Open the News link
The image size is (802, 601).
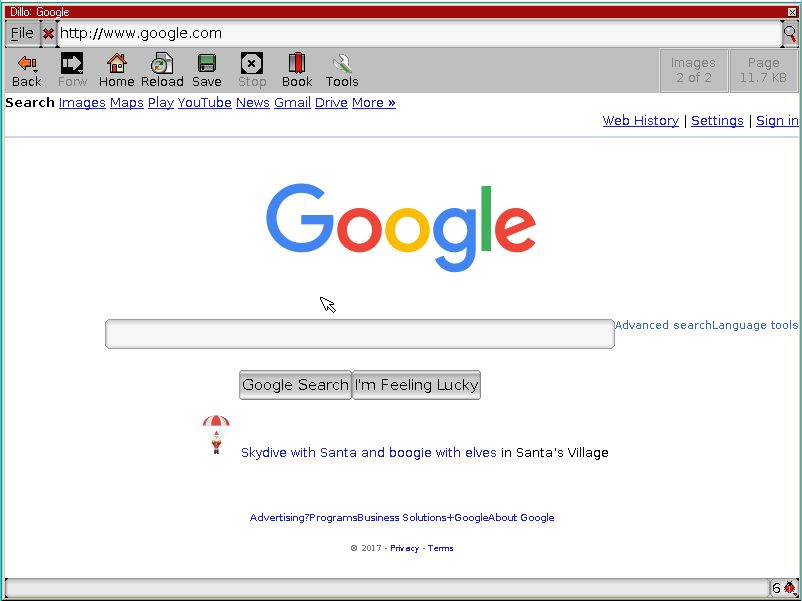(x=253, y=103)
